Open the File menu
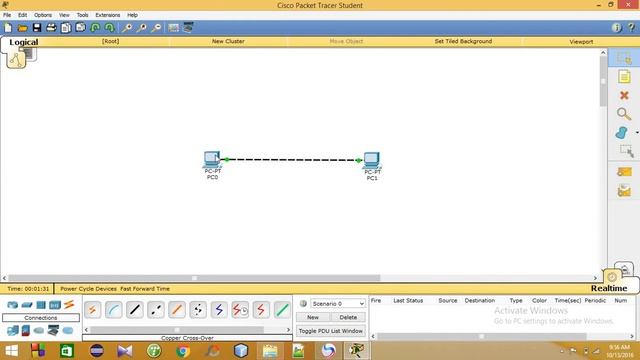The height and width of the screenshot is (360, 640). [x=7, y=15]
